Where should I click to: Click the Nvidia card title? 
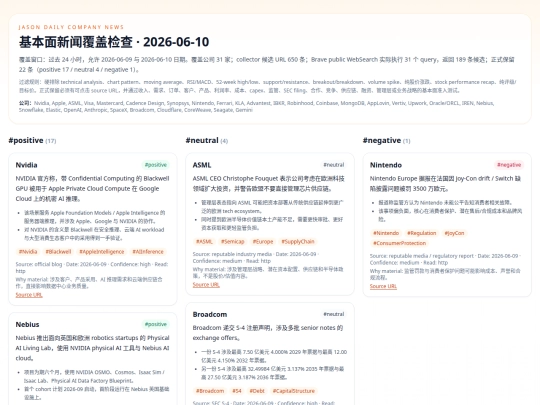(27, 165)
